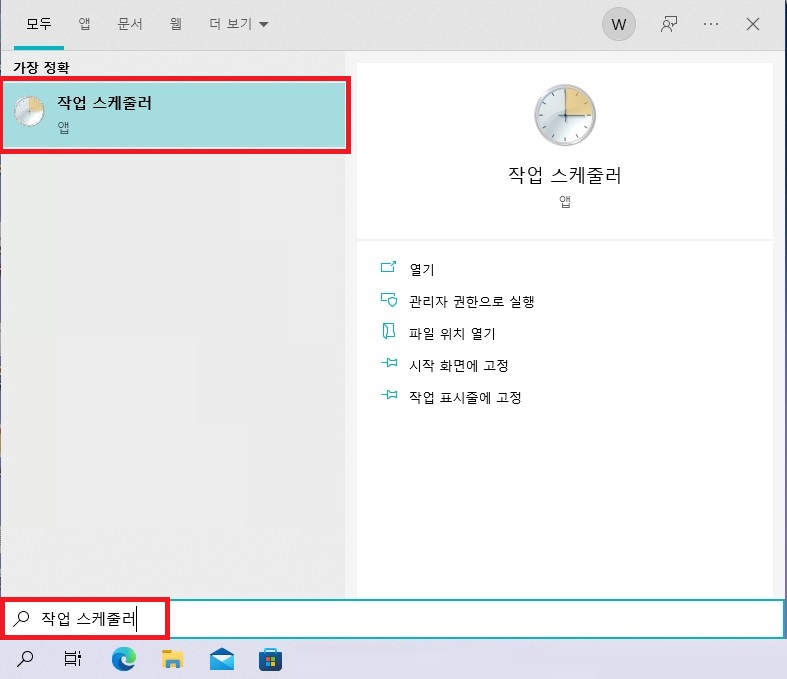Click the pin icon beside 시작 화면에 고정

pos(389,362)
